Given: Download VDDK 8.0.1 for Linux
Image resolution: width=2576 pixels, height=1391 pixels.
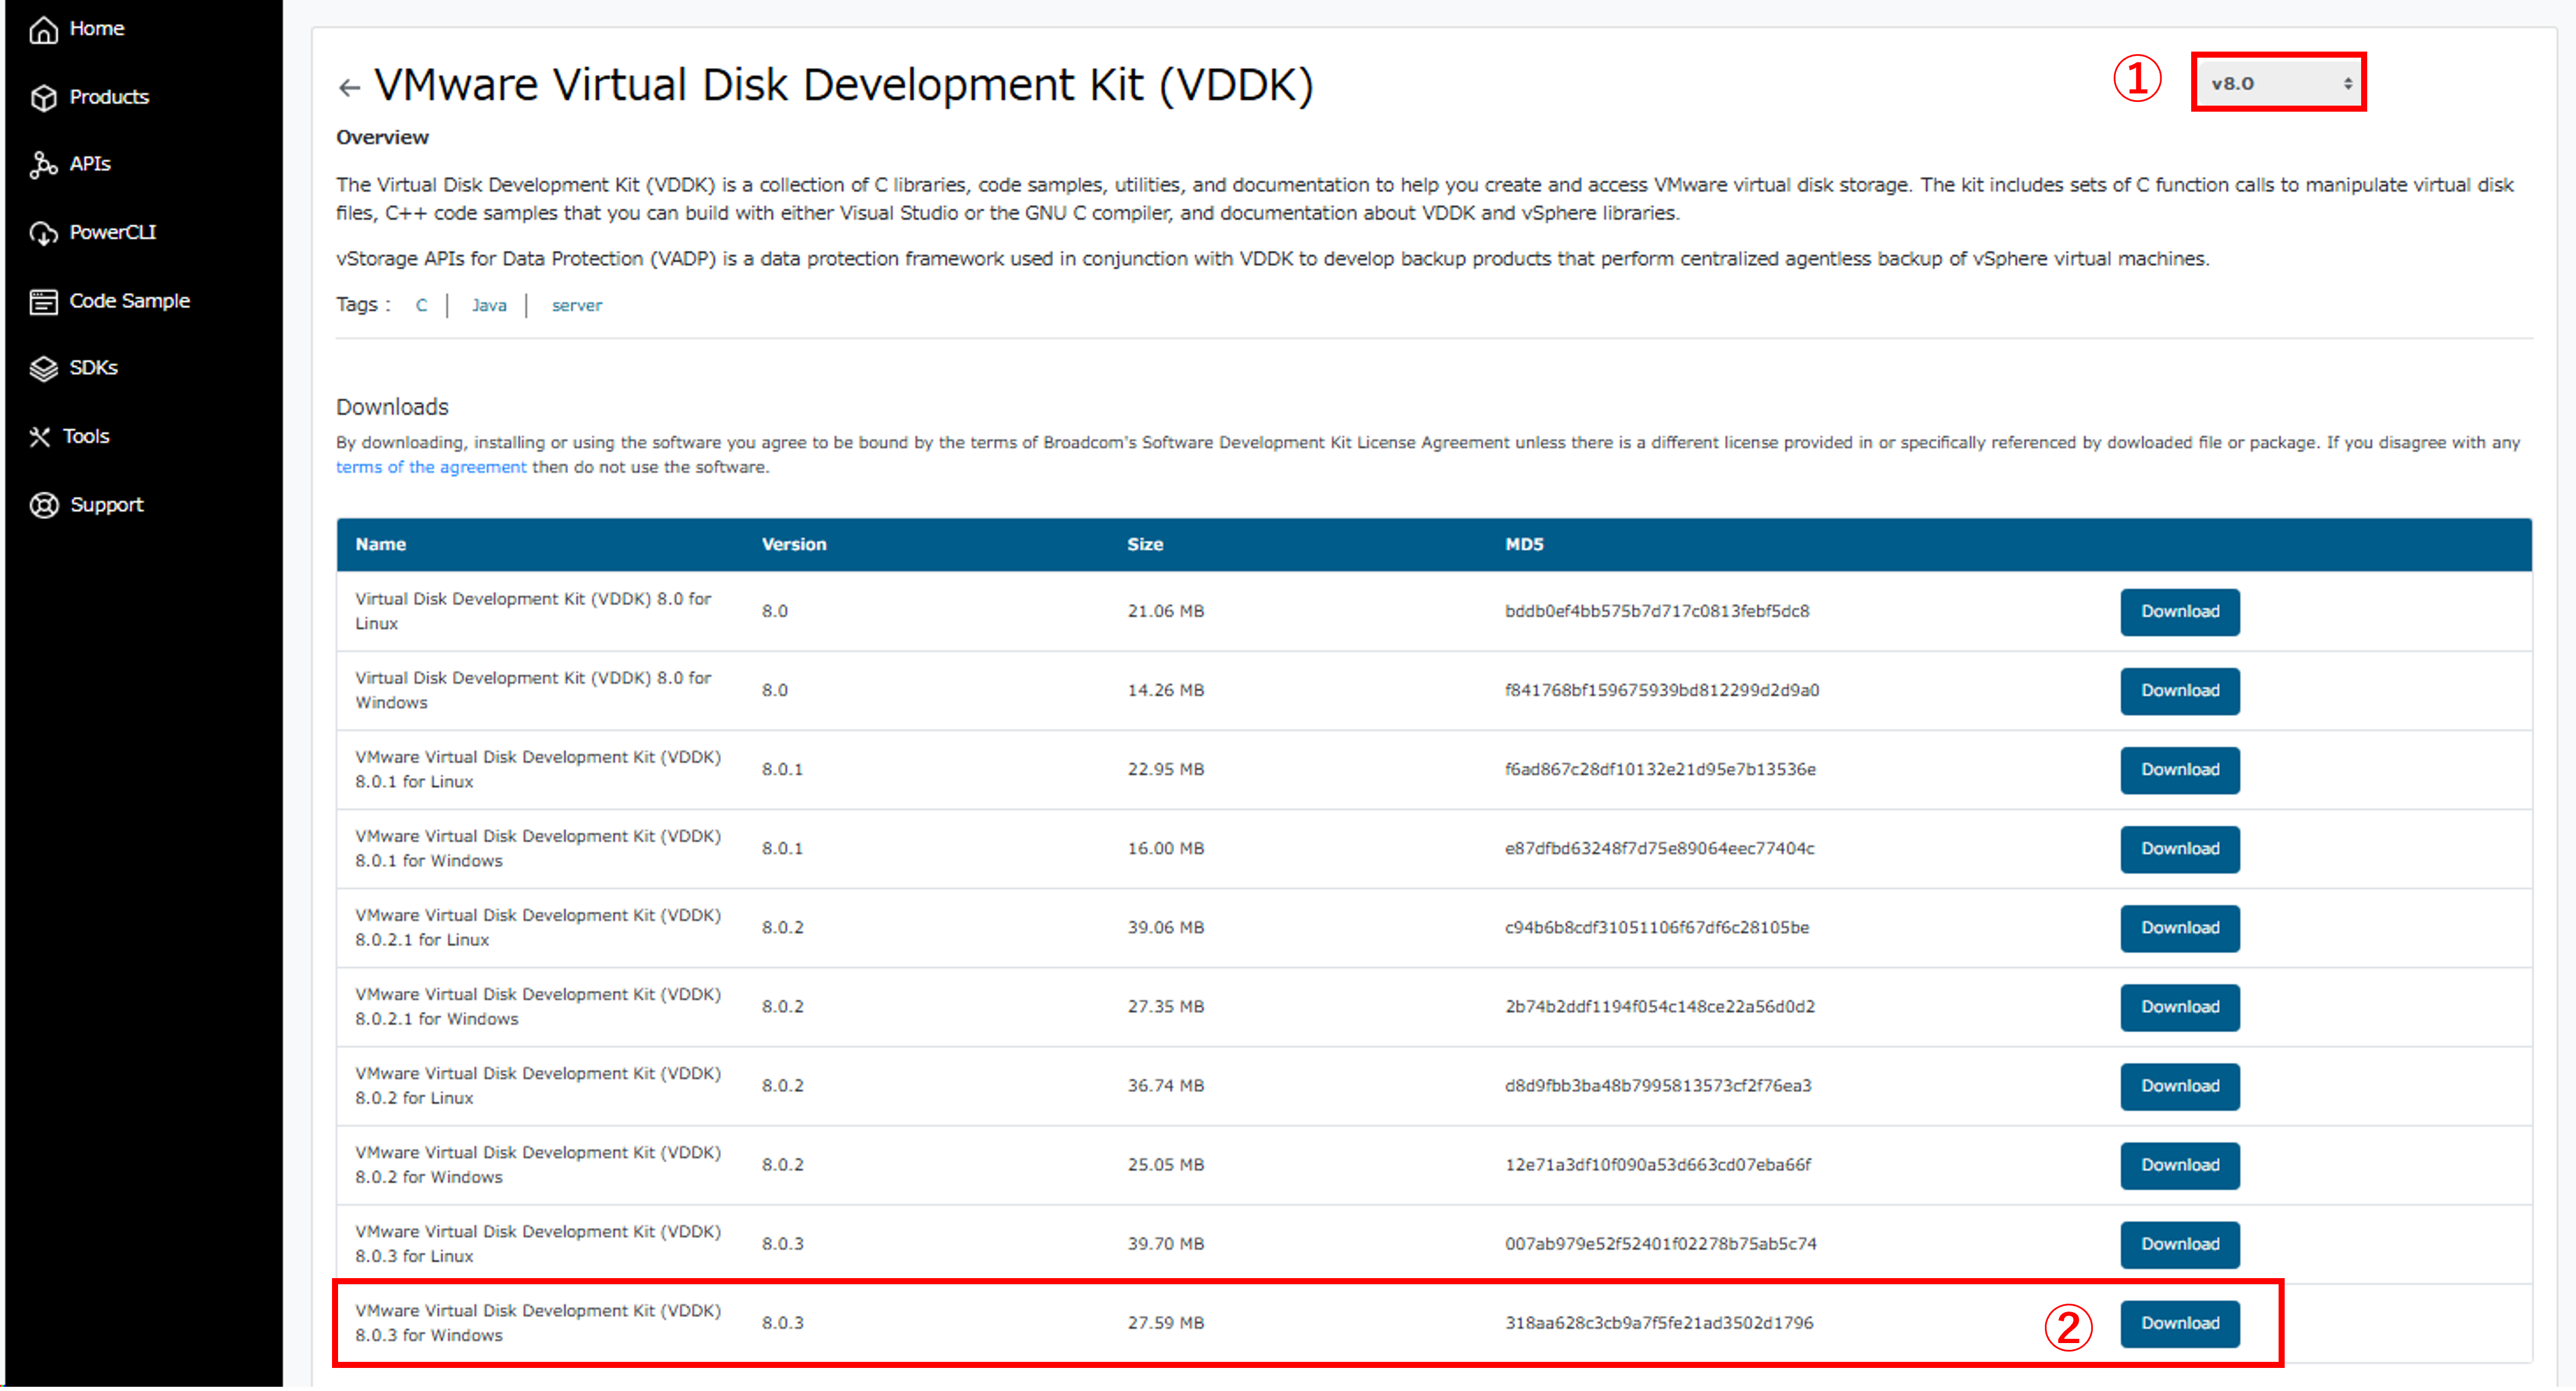Looking at the screenshot, I should (2179, 769).
